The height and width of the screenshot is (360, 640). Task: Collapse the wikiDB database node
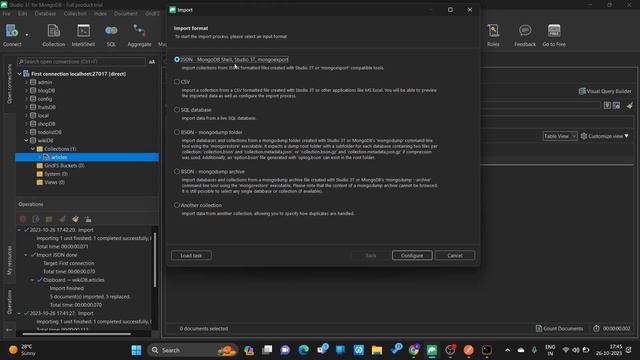tap(26, 140)
